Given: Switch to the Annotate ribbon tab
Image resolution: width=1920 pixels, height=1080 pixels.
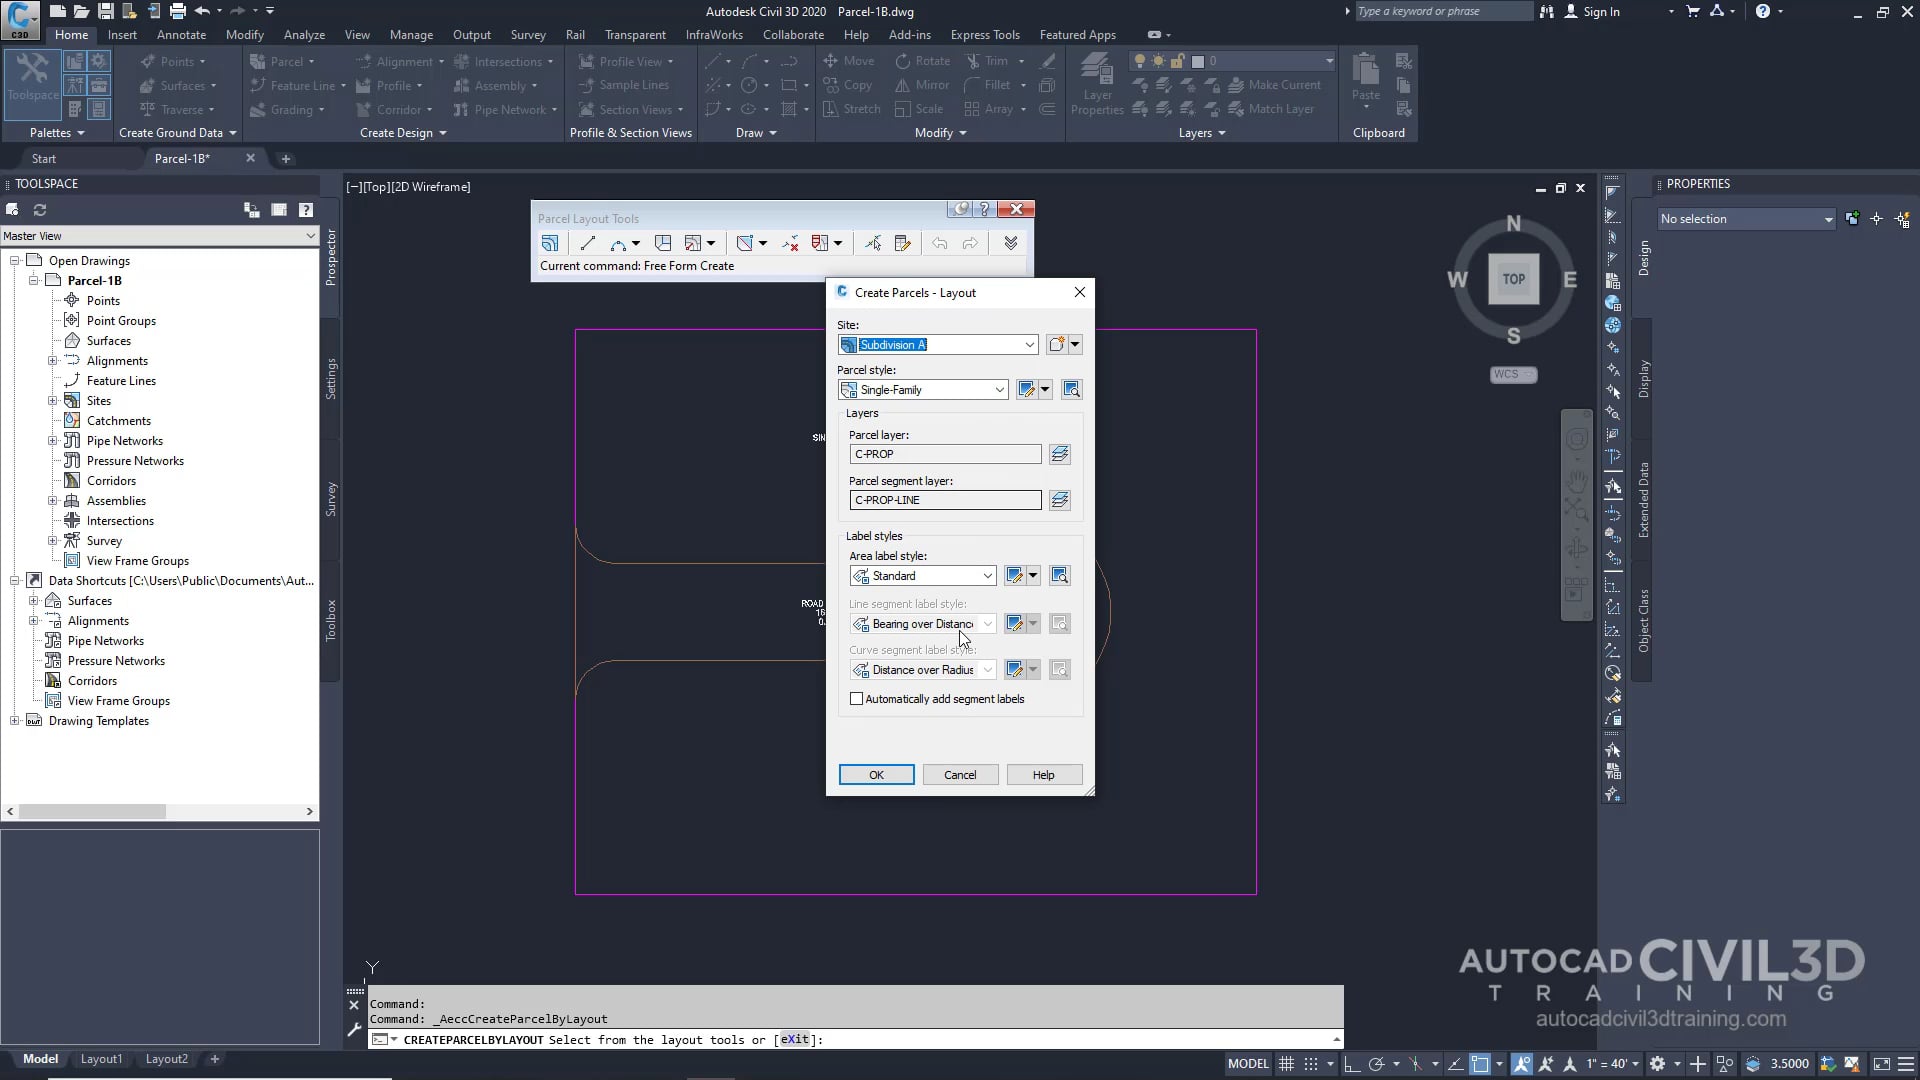Looking at the screenshot, I should pos(182,34).
